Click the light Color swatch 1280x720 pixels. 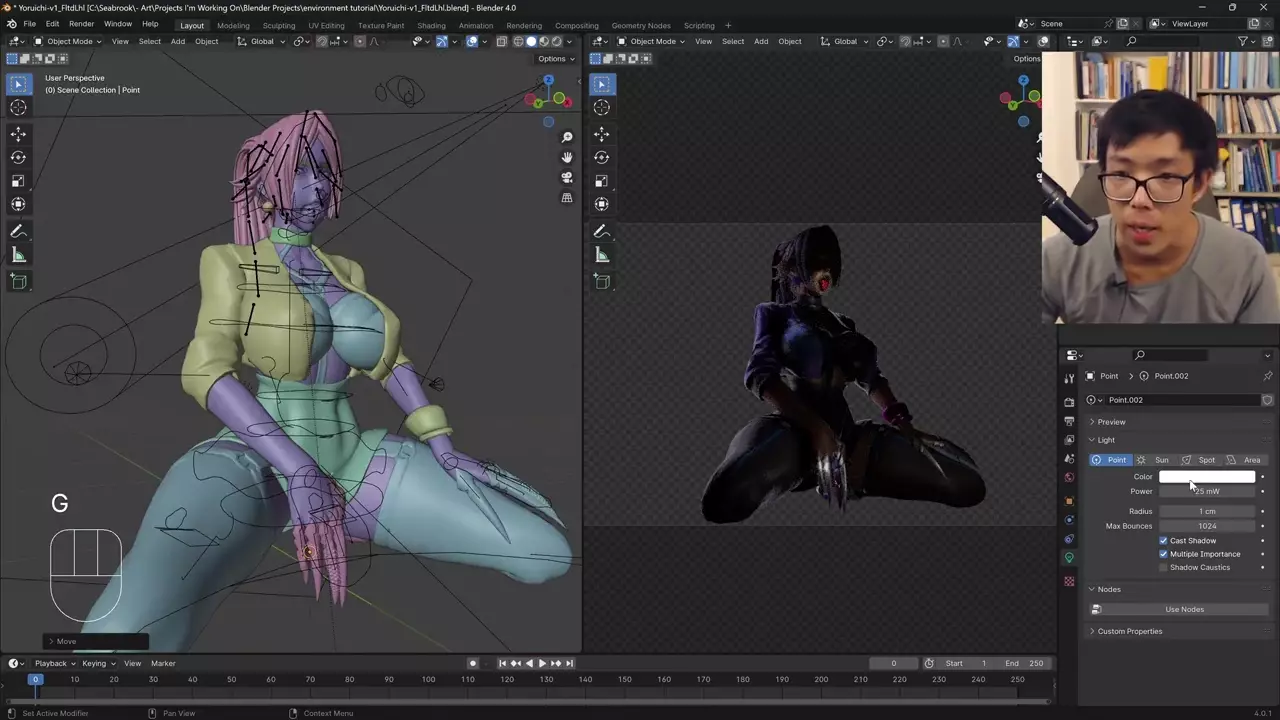[1206, 477]
